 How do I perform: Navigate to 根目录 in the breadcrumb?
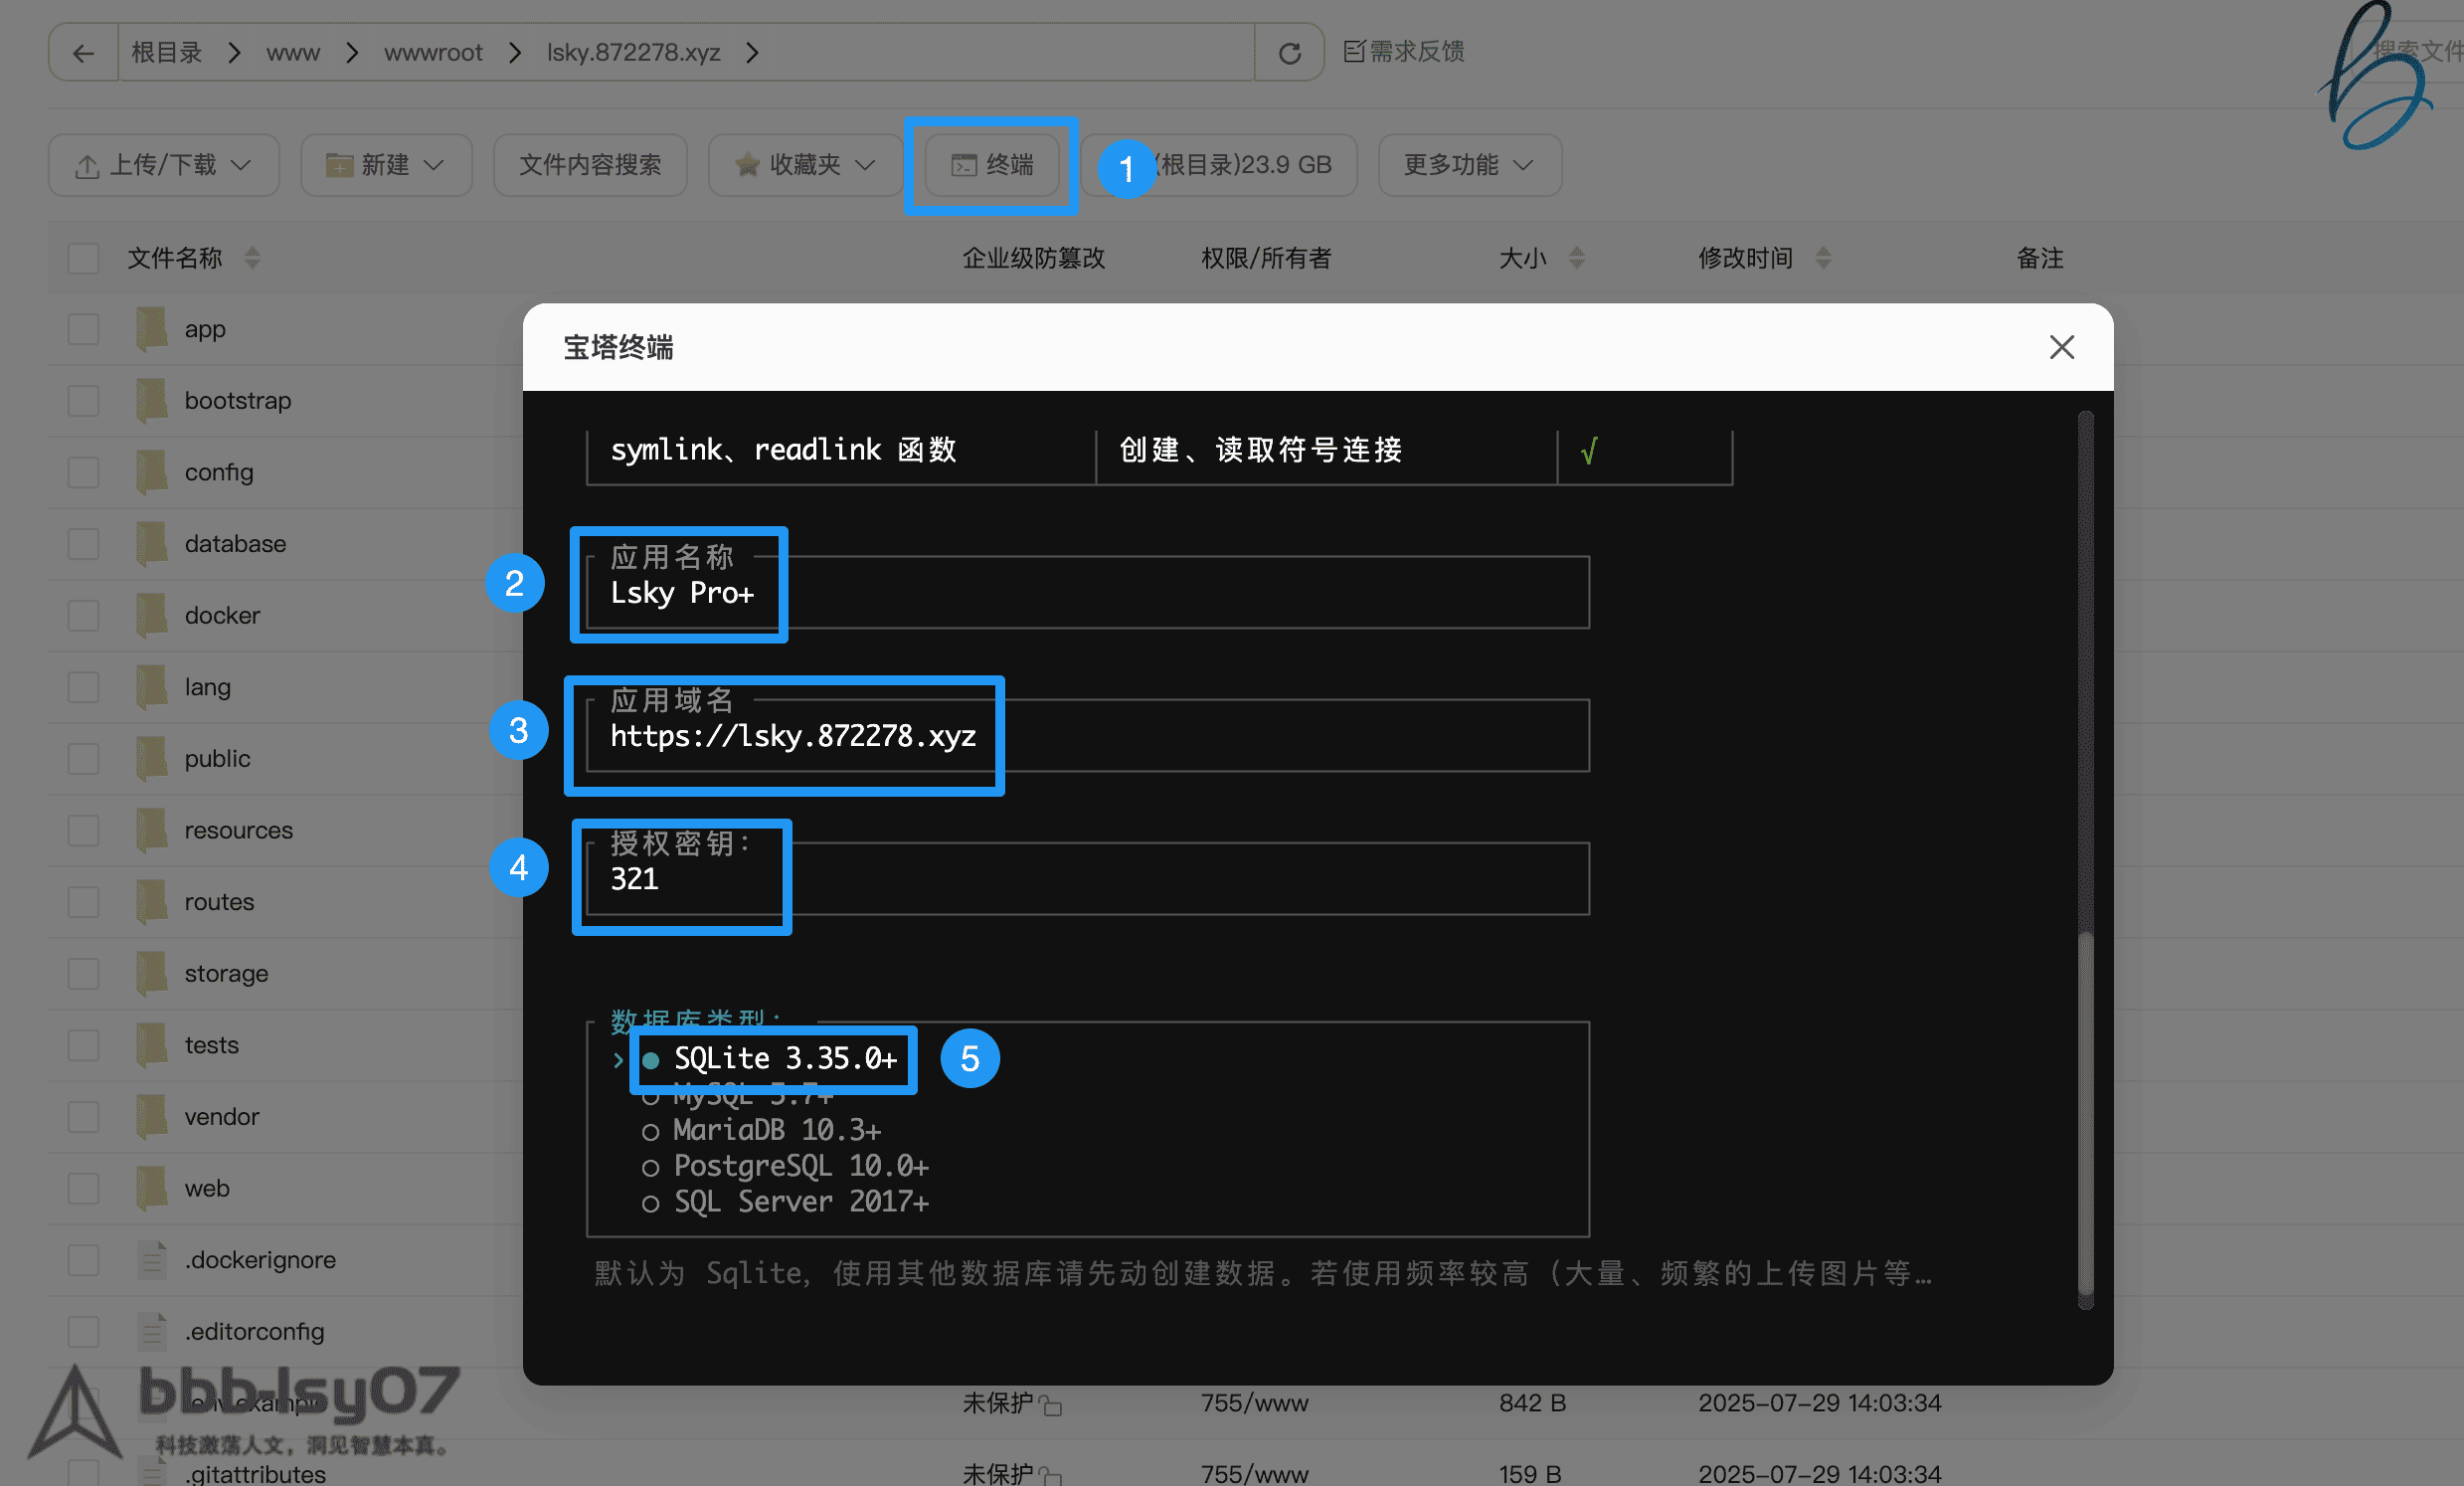click(x=166, y=52)
